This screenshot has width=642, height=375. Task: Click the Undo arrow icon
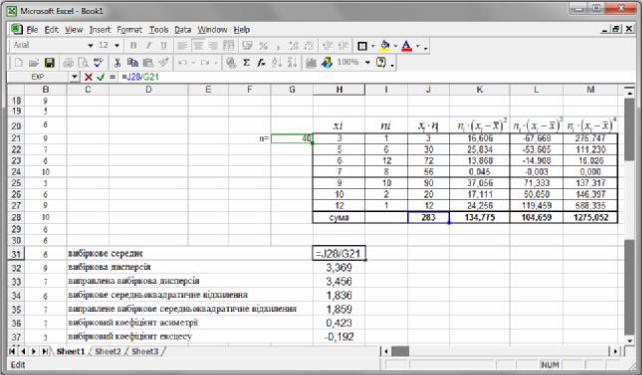[183, 63]
